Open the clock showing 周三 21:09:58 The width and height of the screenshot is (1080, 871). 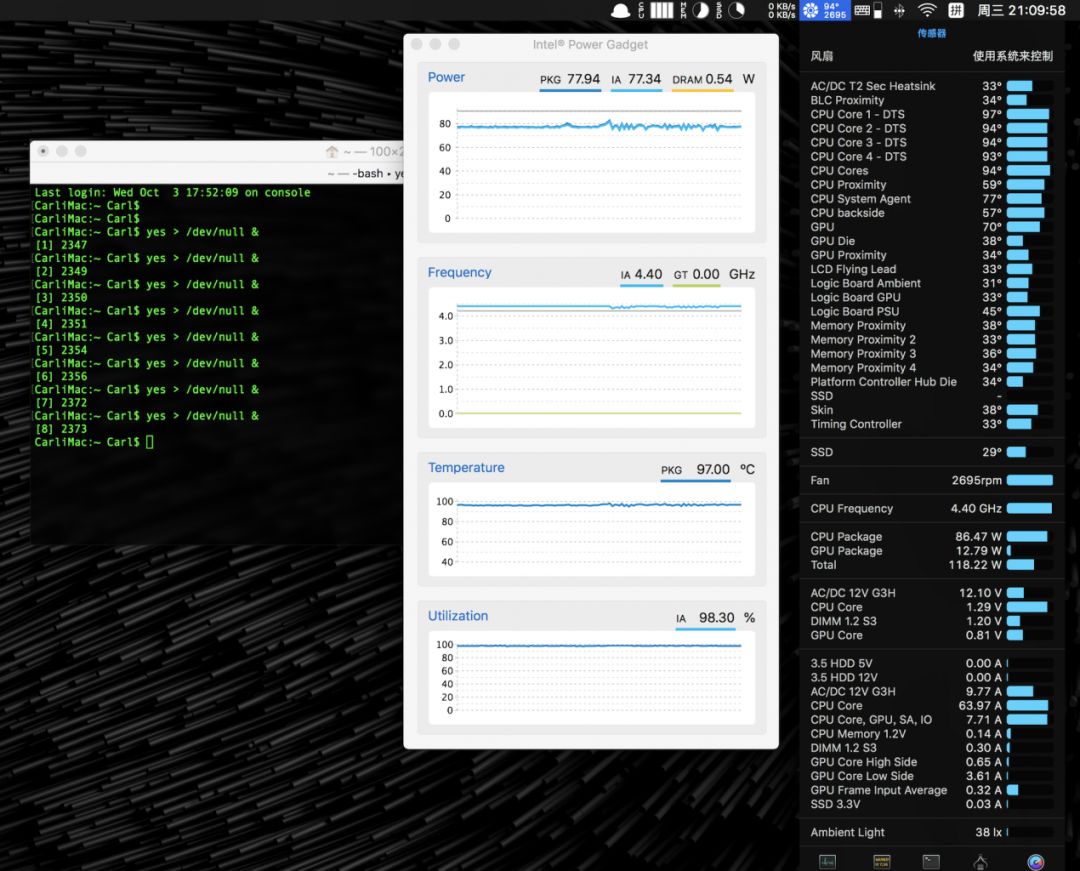pos(1021,10)
